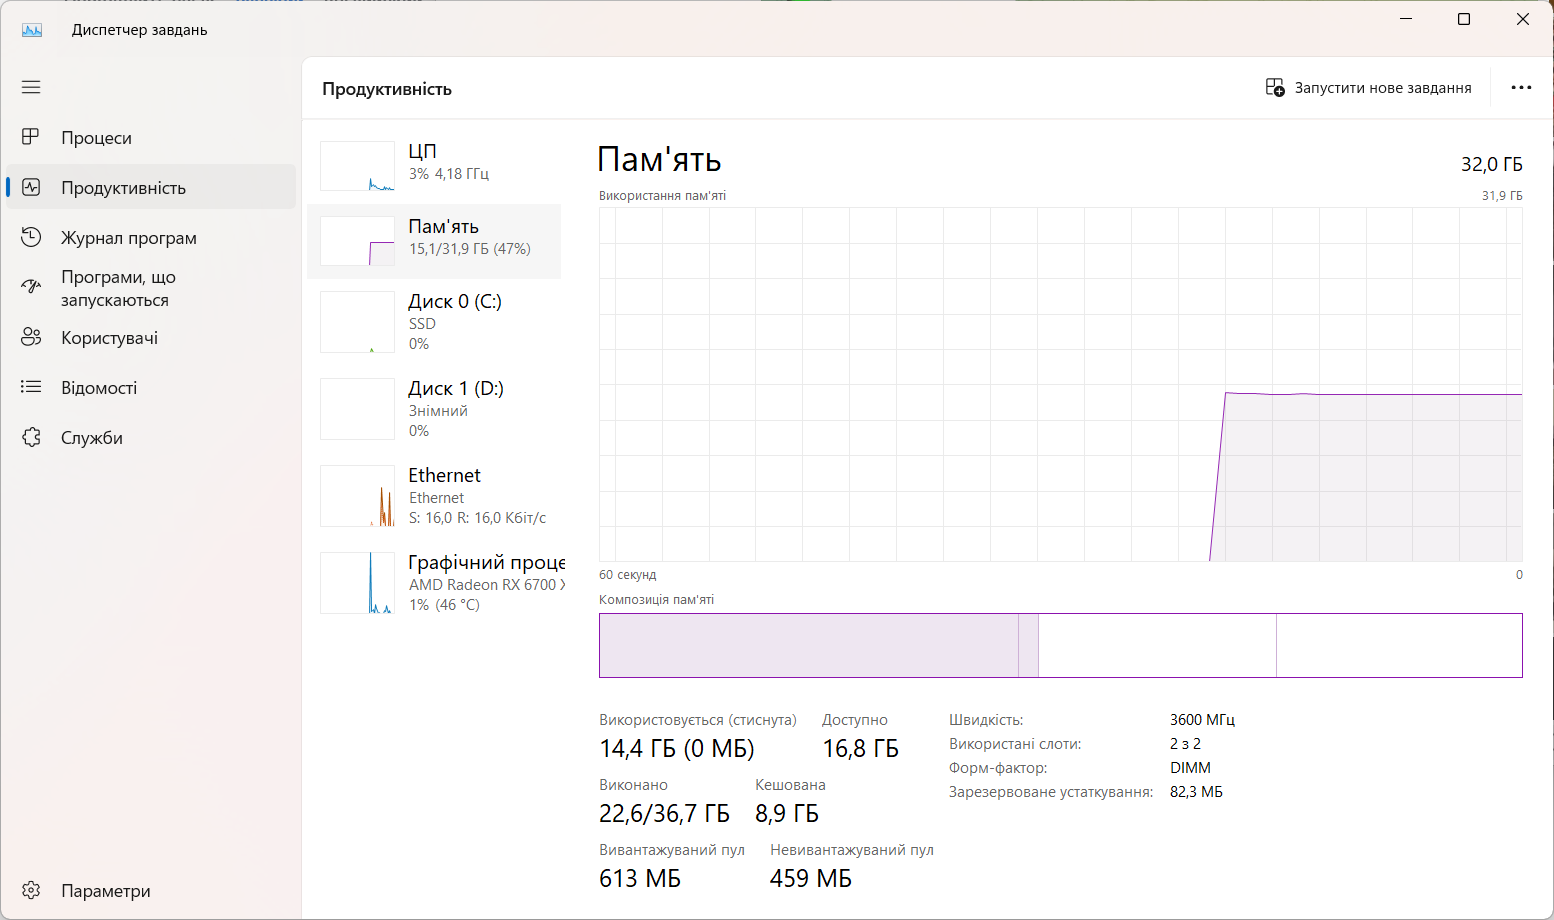Screen dimensions: 1554x920
Task: Click the Диск 0 mini graph thumbnail
Action: tap(357, 322)
